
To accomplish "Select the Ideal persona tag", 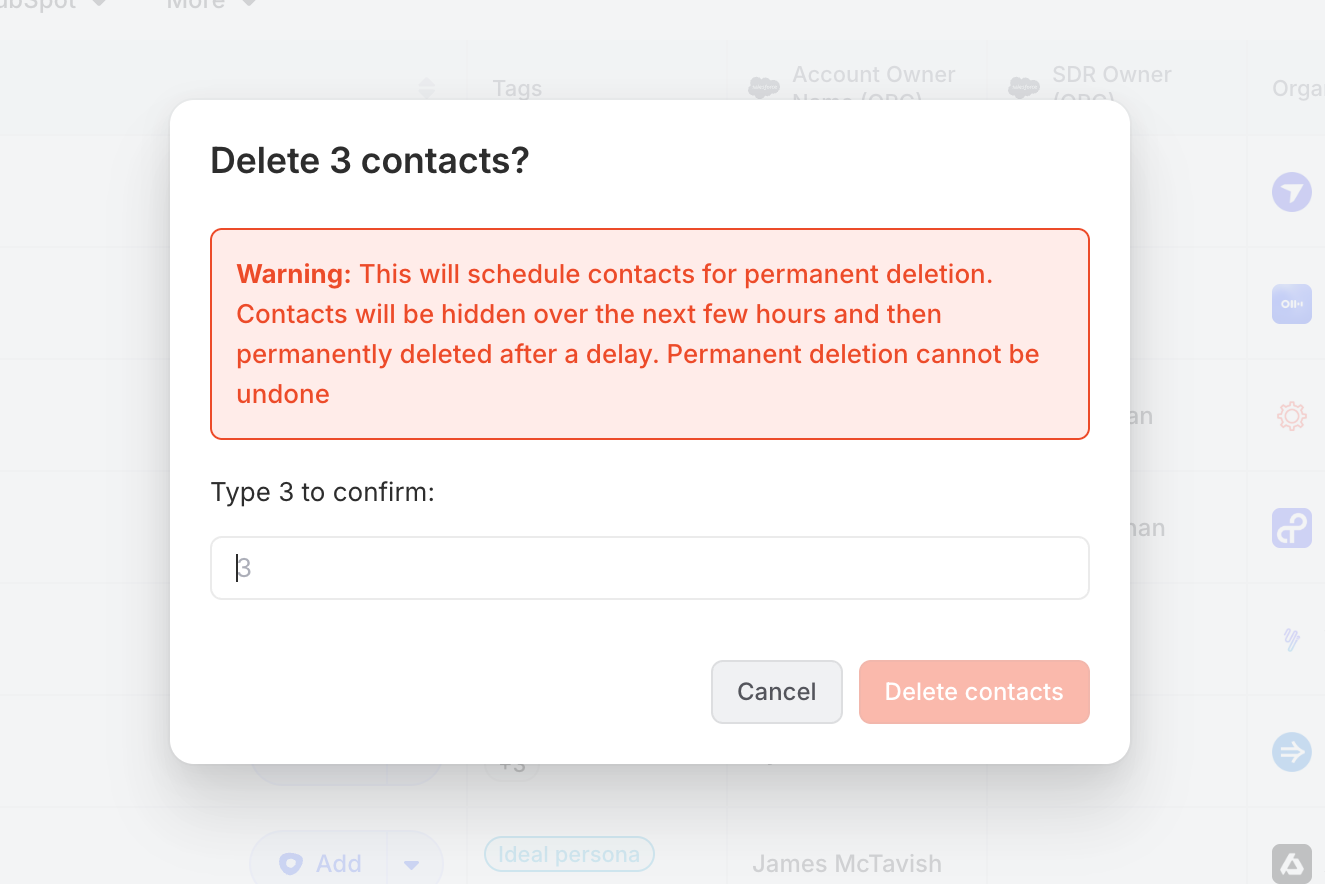I will tap(569, 855).
